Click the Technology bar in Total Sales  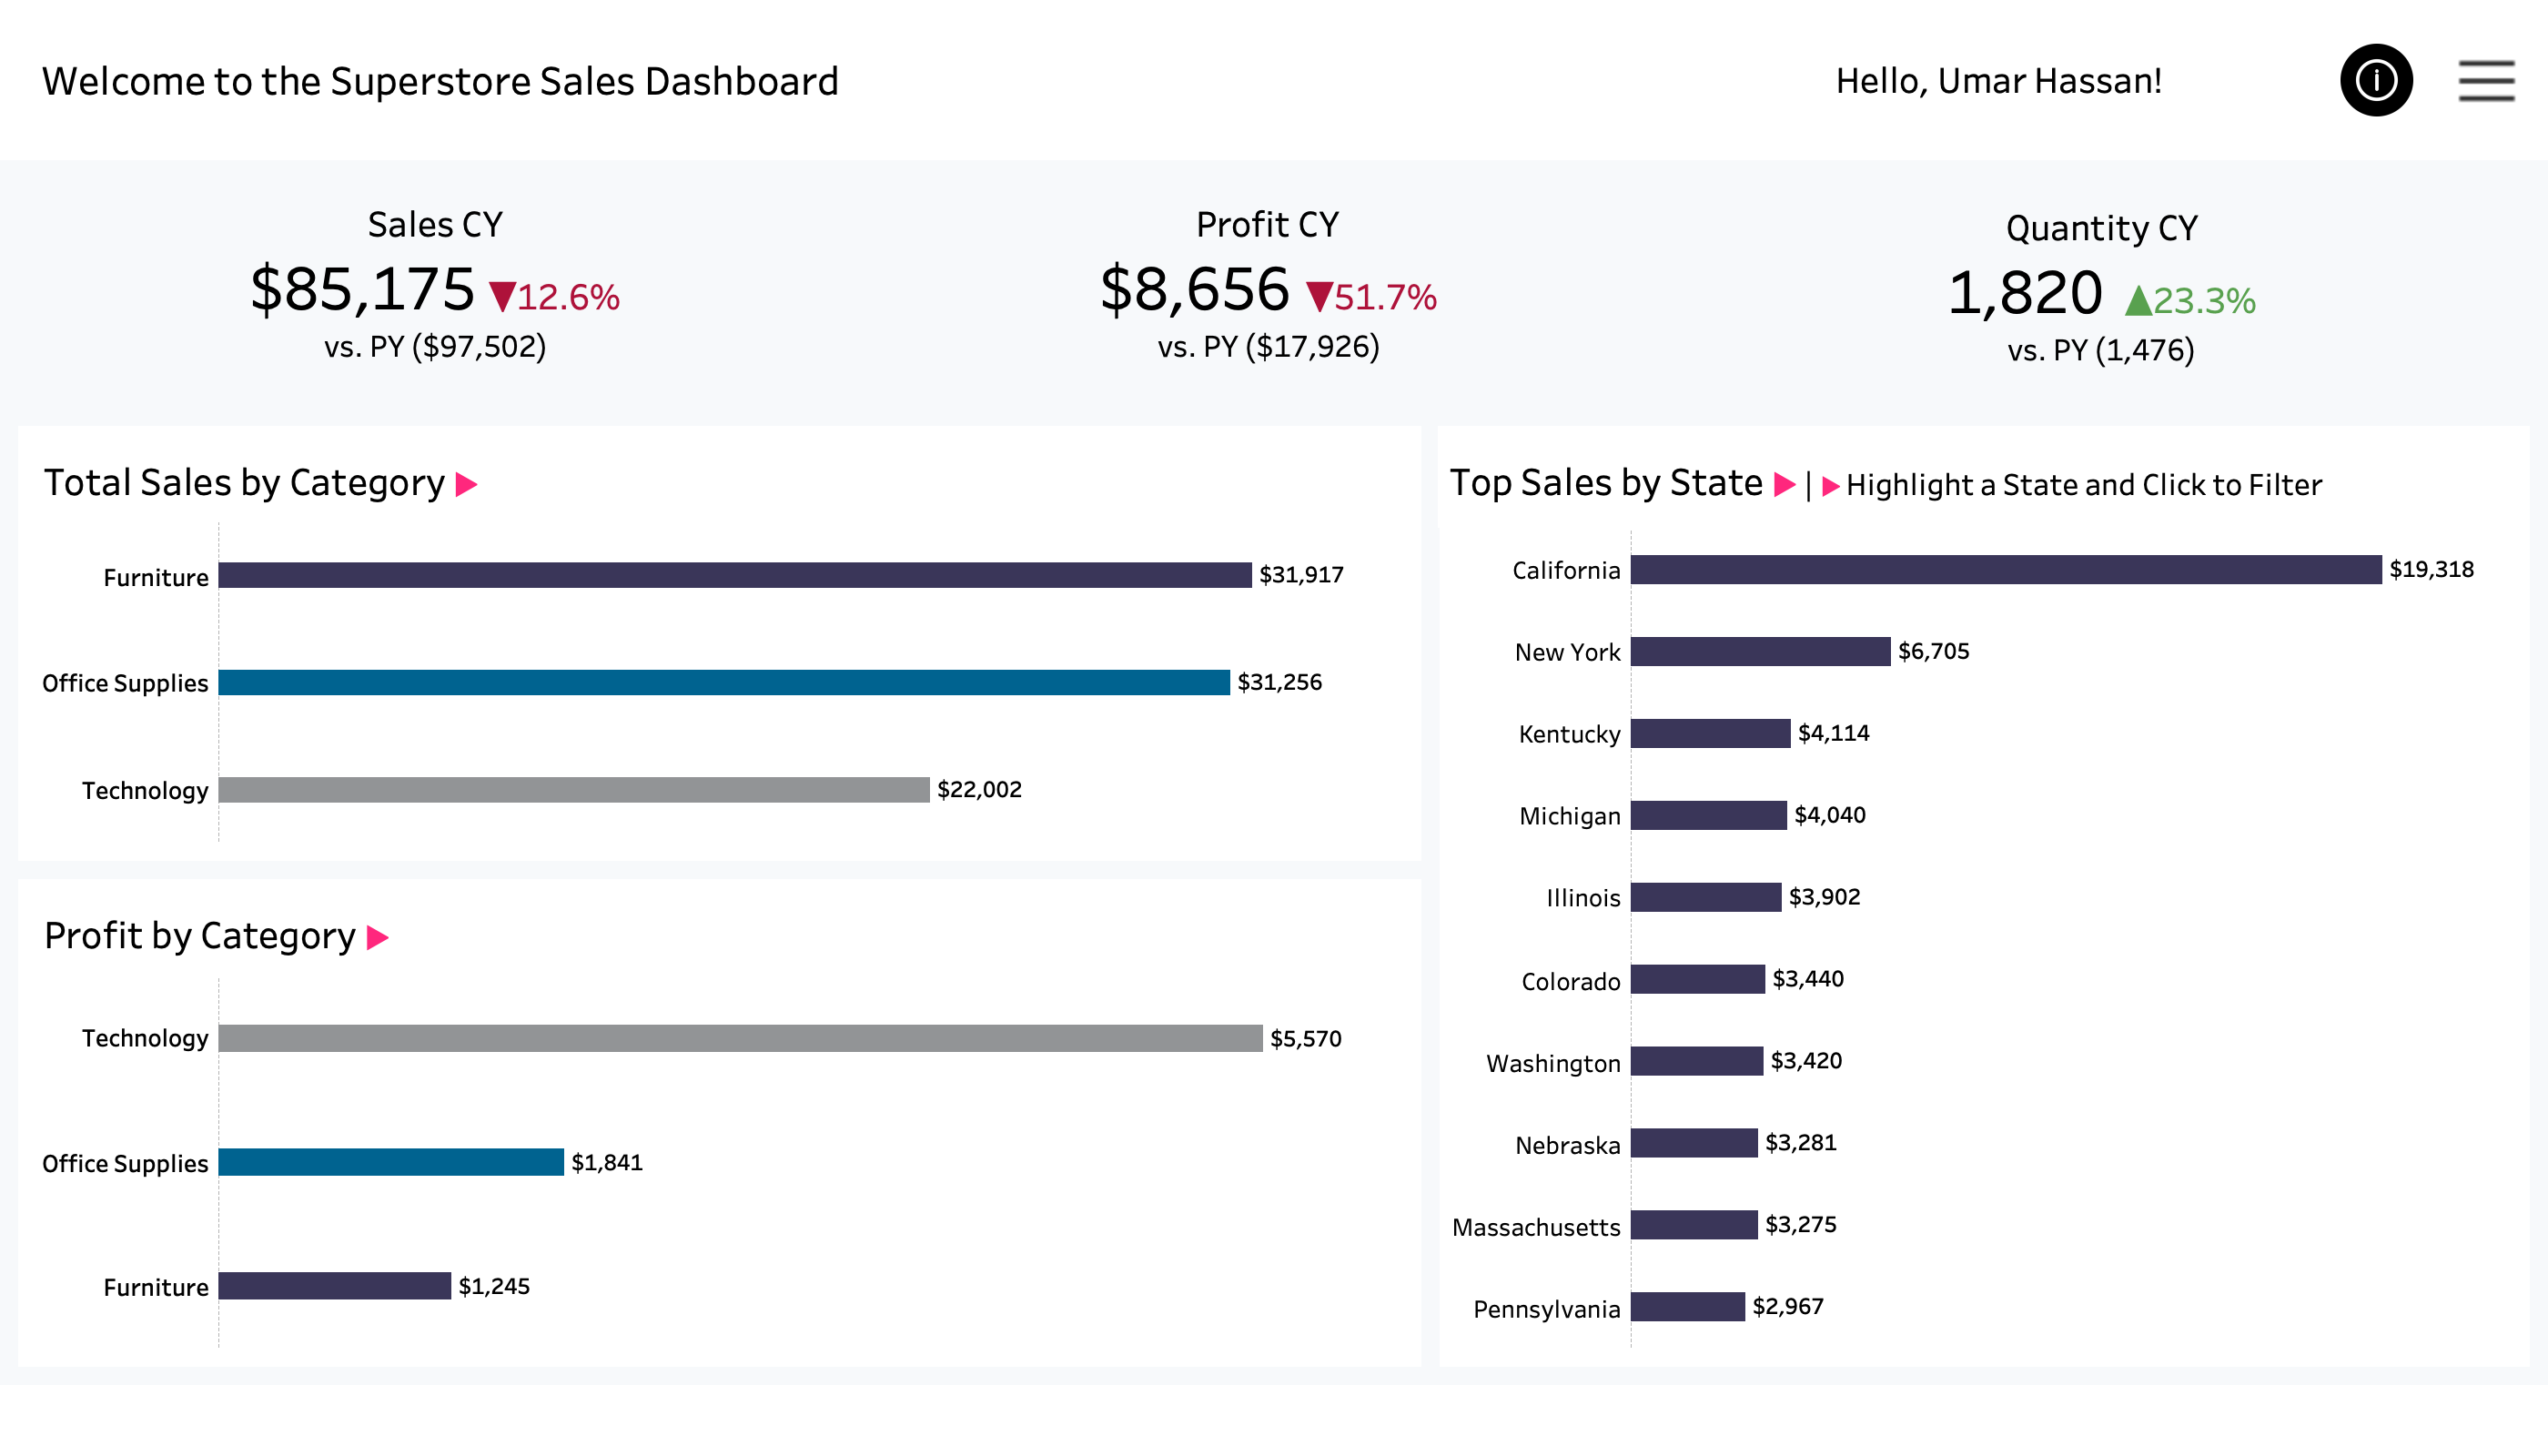pos(574,790)
